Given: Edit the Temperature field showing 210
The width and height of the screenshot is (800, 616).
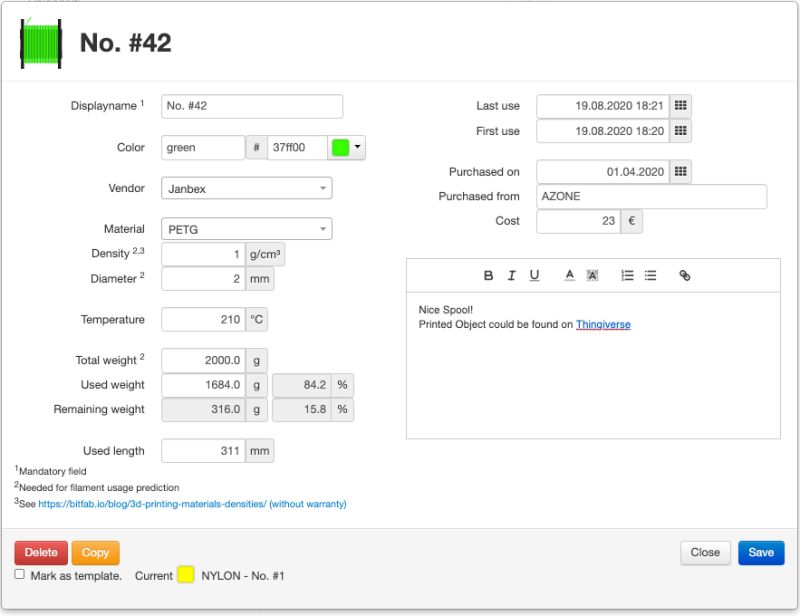Looking at the screenshot, I should click(x=203, y=319).
